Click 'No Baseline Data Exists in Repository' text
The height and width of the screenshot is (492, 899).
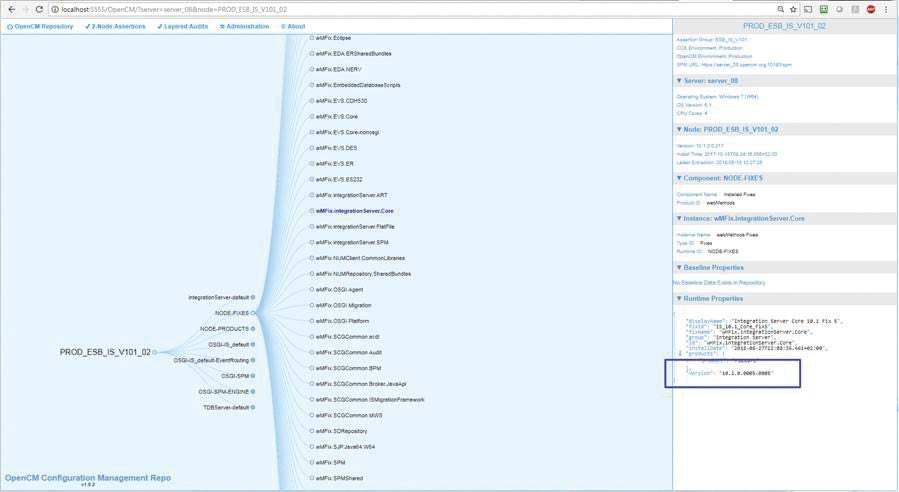(x=719, y=283)
